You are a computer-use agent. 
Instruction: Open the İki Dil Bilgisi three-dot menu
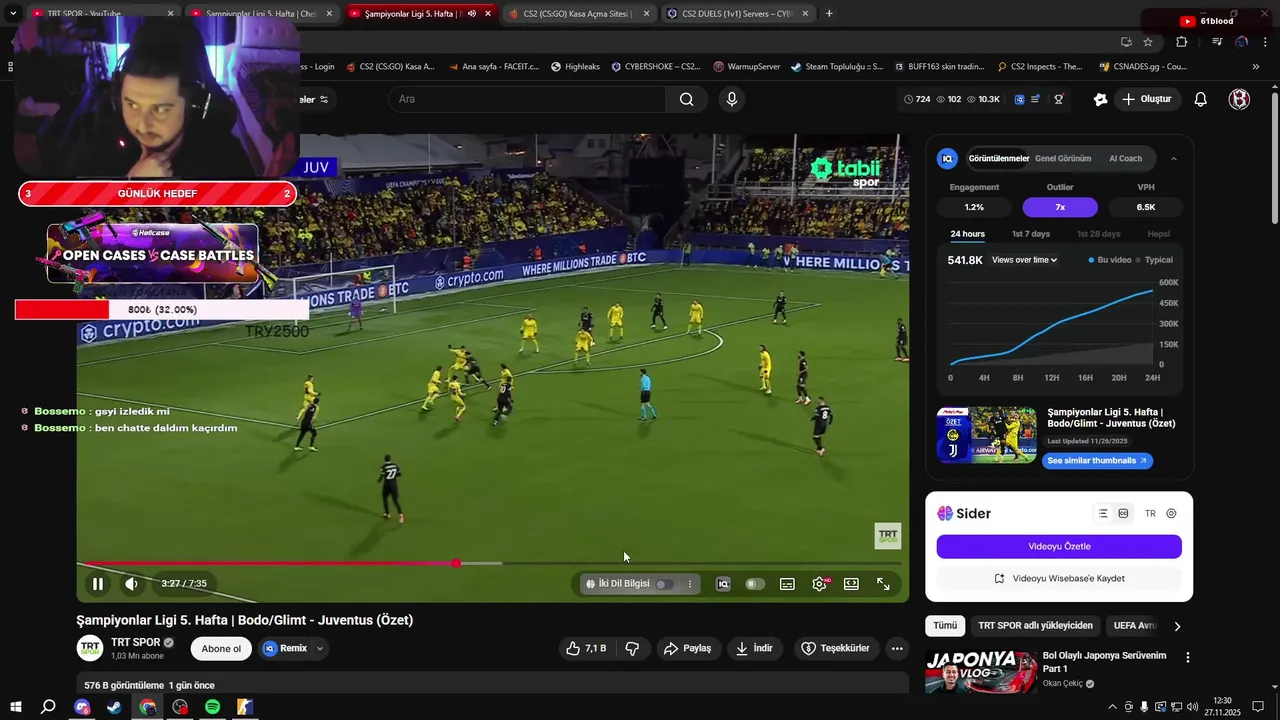point(689,584)
